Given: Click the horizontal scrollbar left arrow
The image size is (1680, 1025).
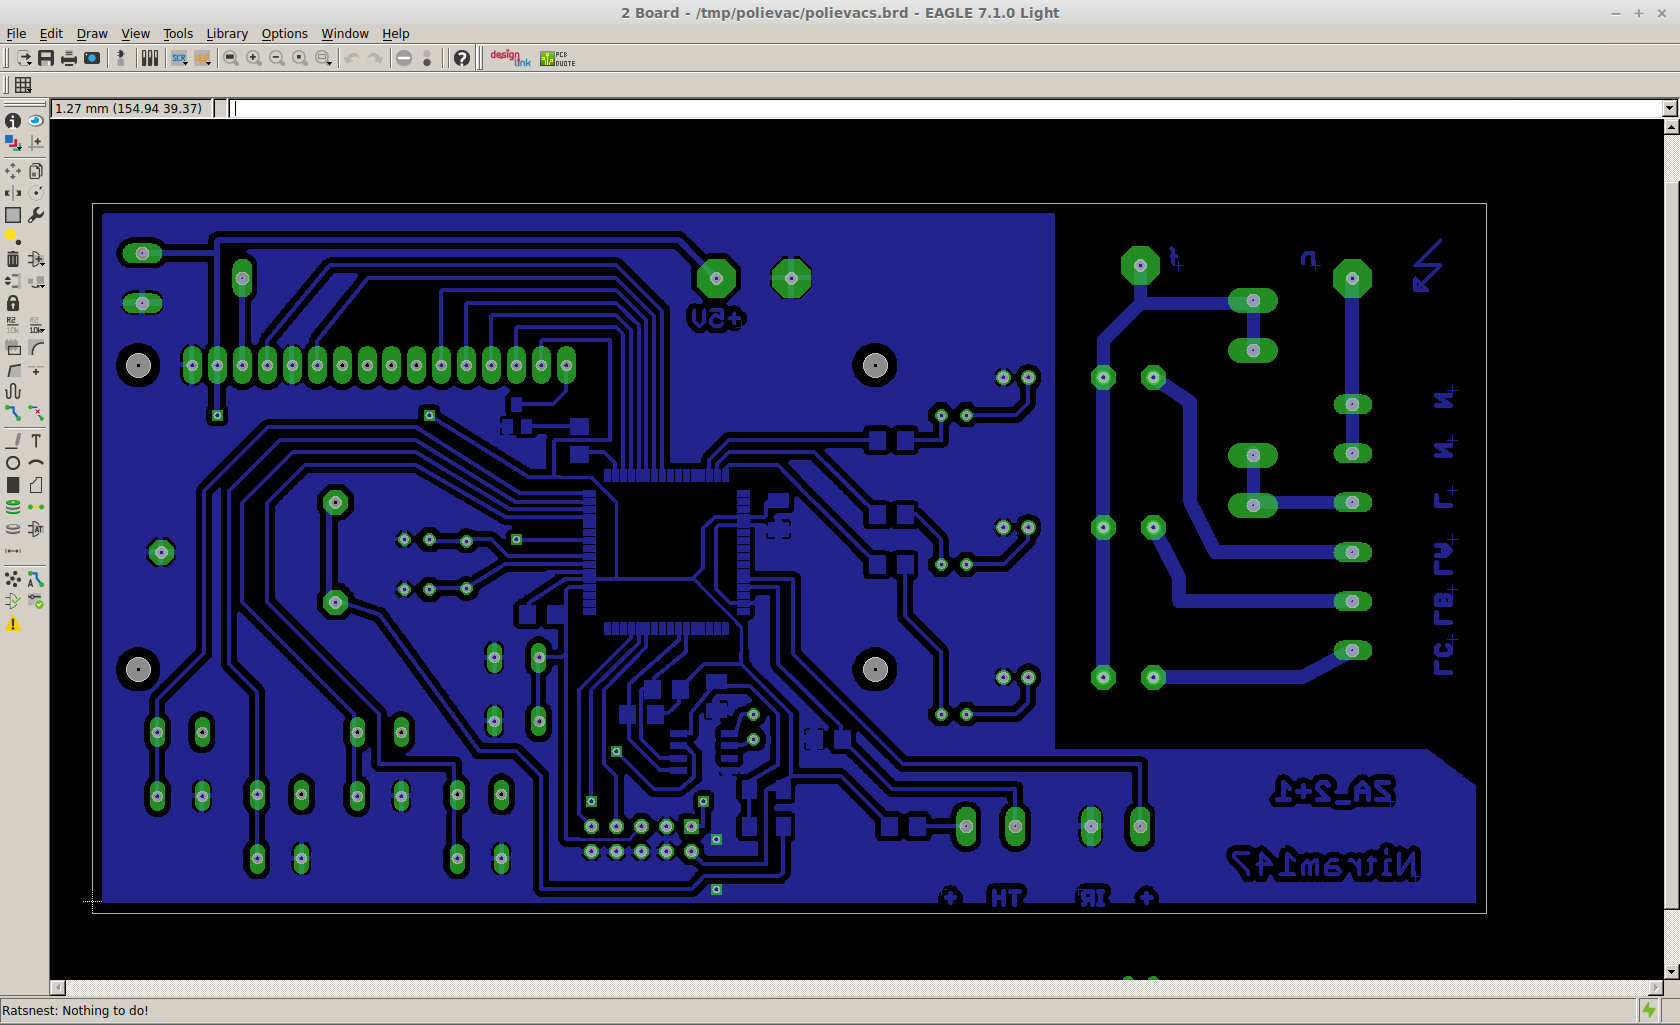Looking at the screenshot, I should point(58,988).
